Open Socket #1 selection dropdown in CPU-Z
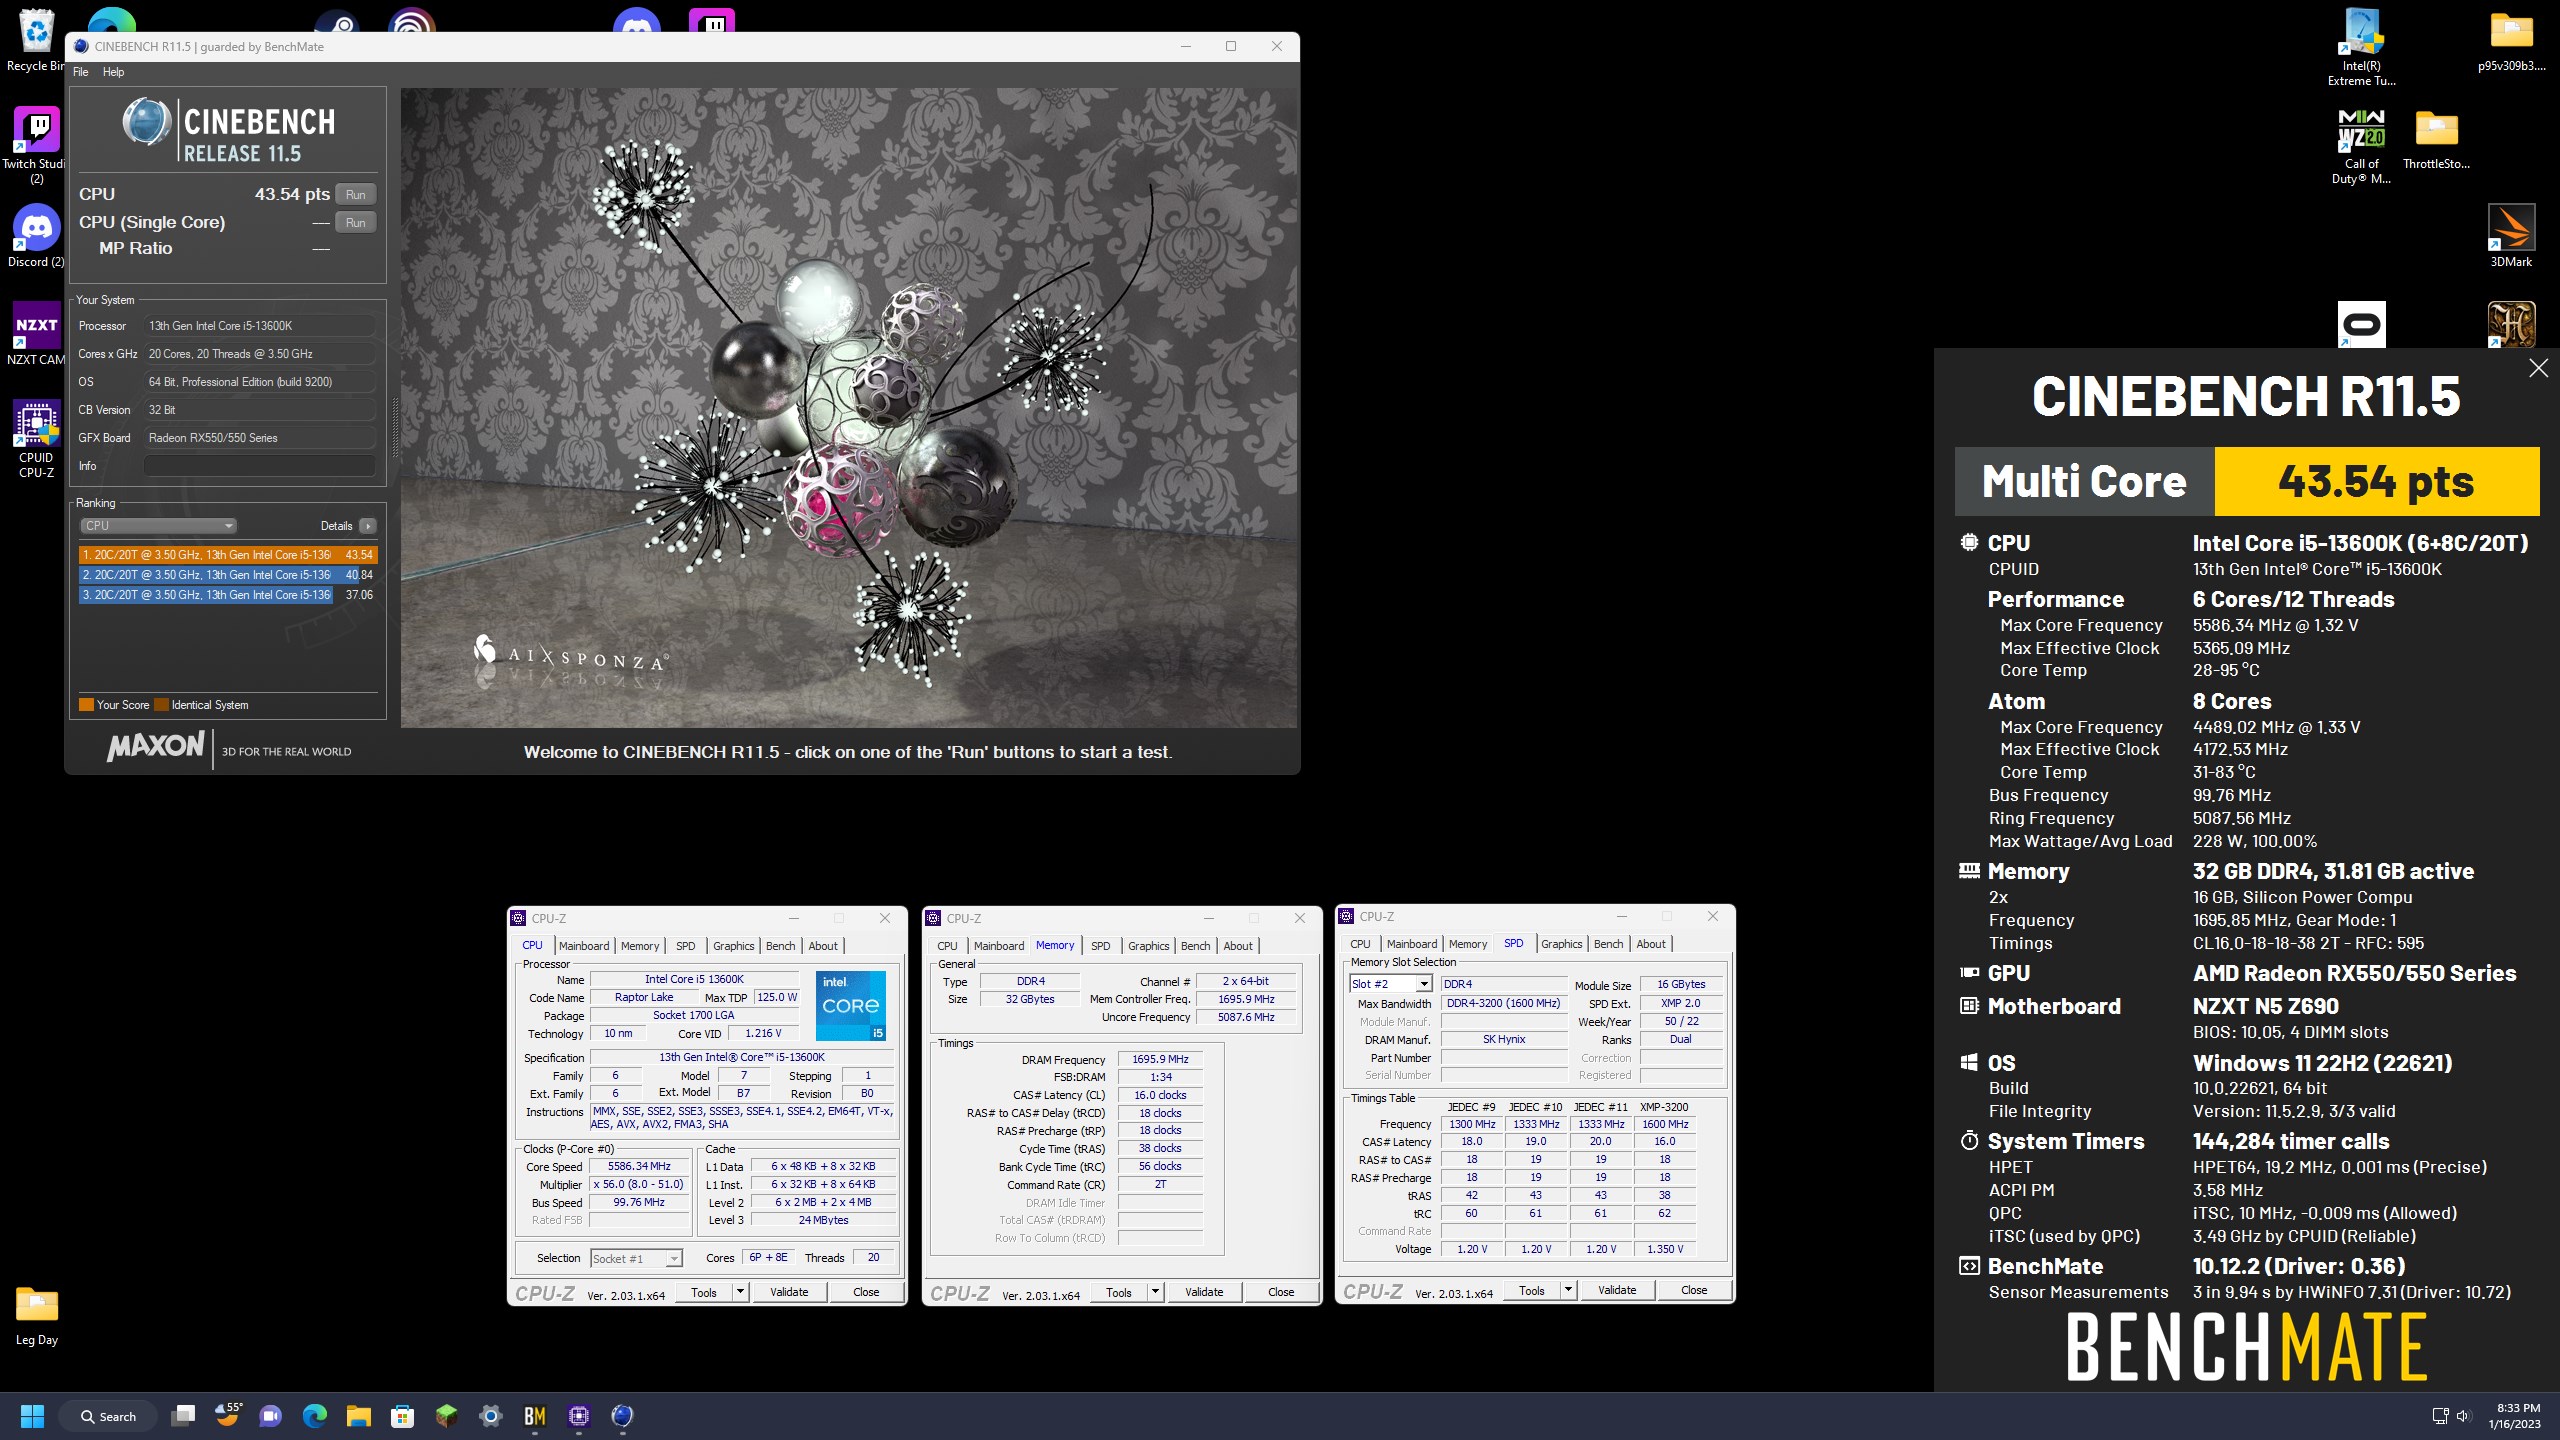 [x=637, y=1259]
